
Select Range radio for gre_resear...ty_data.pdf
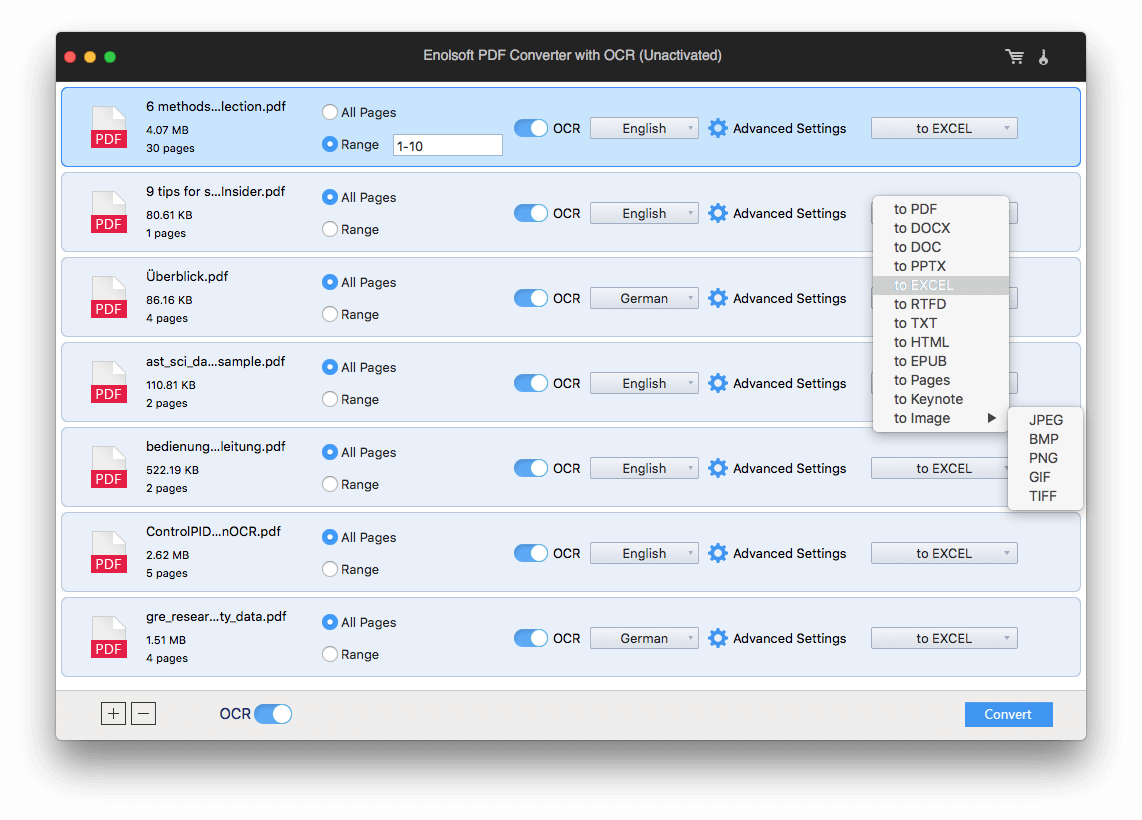tap(330, 654)
